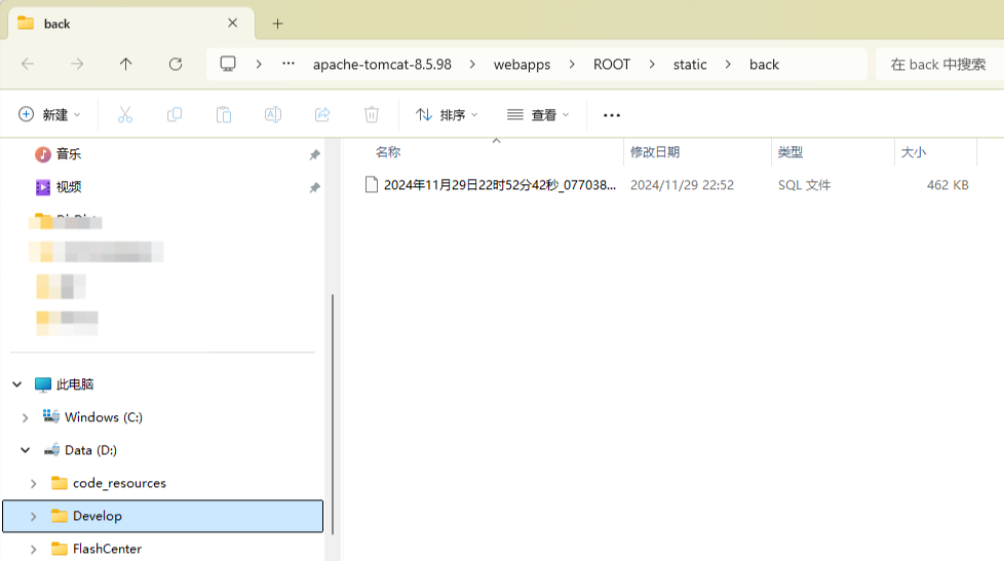Image resolution: width=1004 pixels, height=561 pixels.
Task: Click the Paste clipboard icon
Action: click(223, 115)
